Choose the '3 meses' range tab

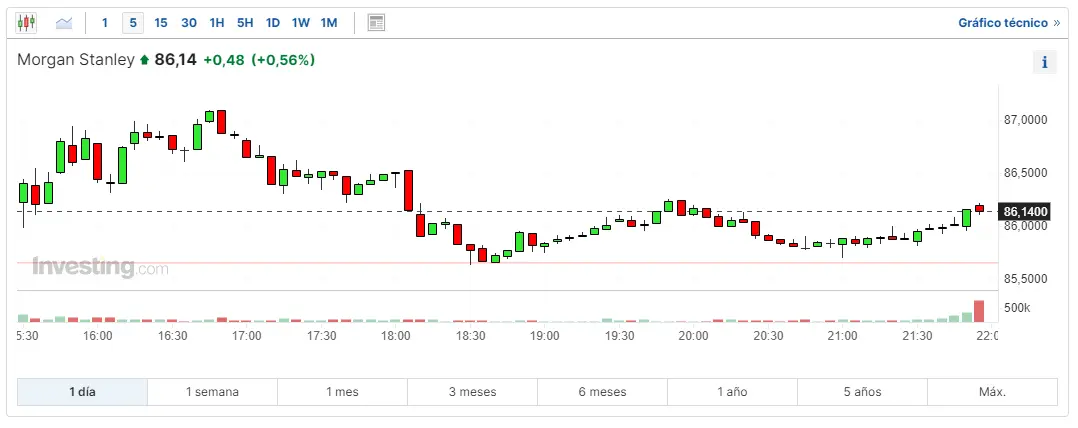coord(472,392)
